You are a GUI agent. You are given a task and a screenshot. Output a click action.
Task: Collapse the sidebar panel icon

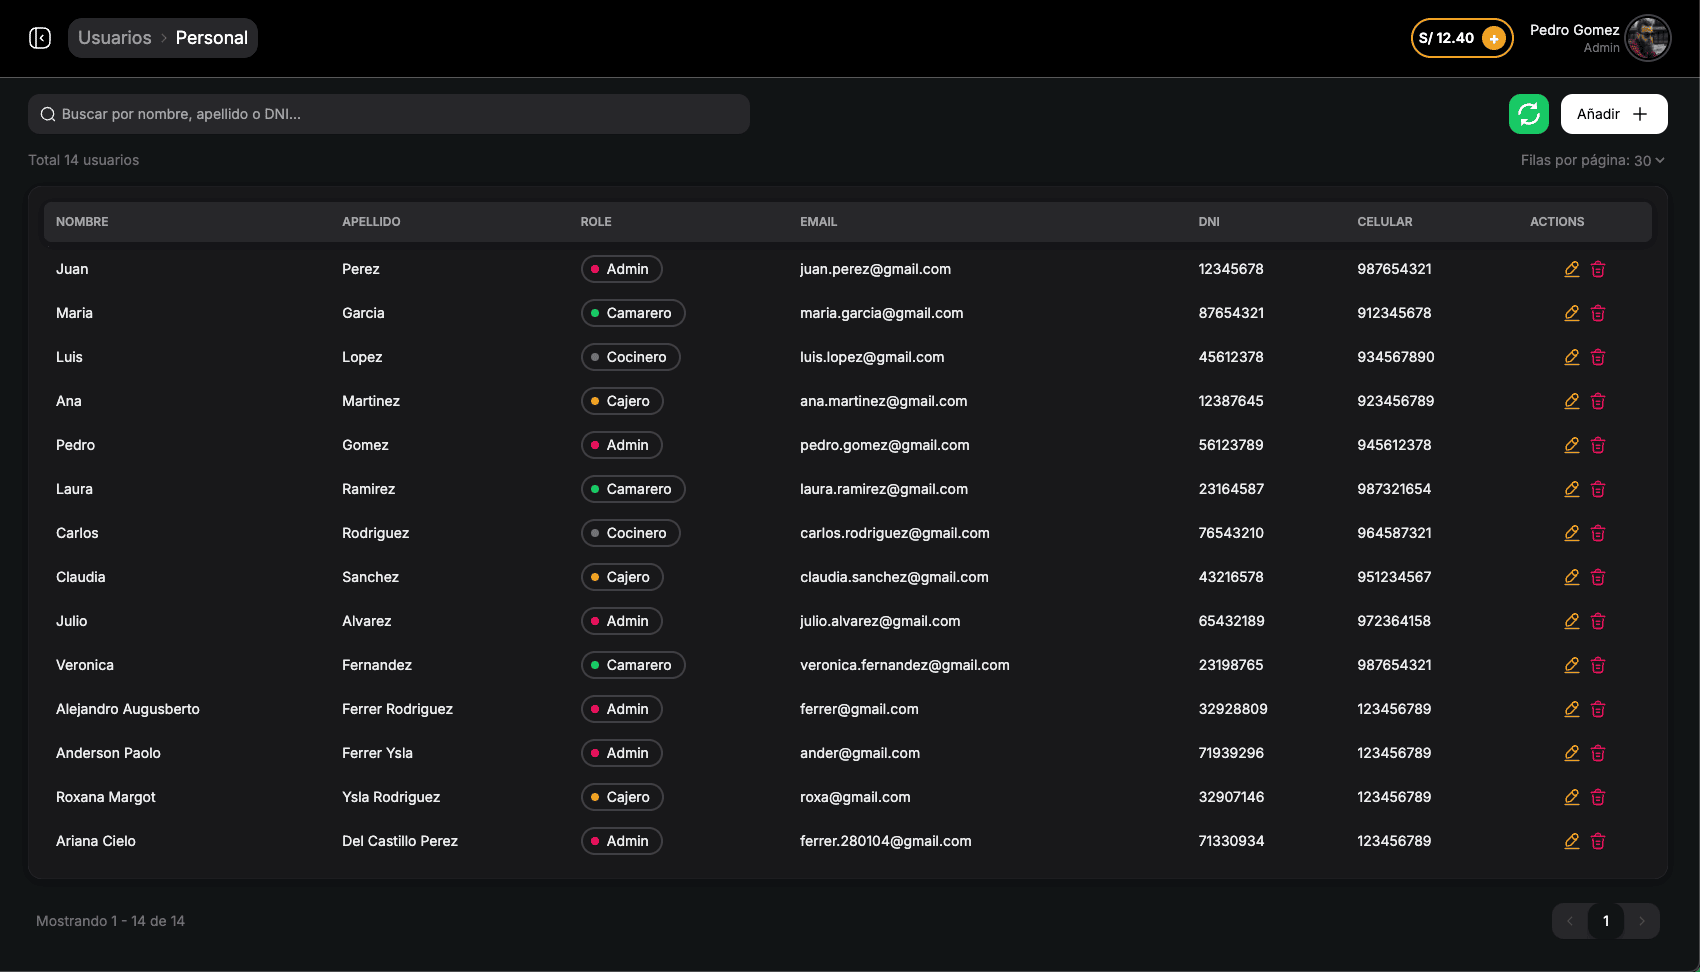[40, 38]
